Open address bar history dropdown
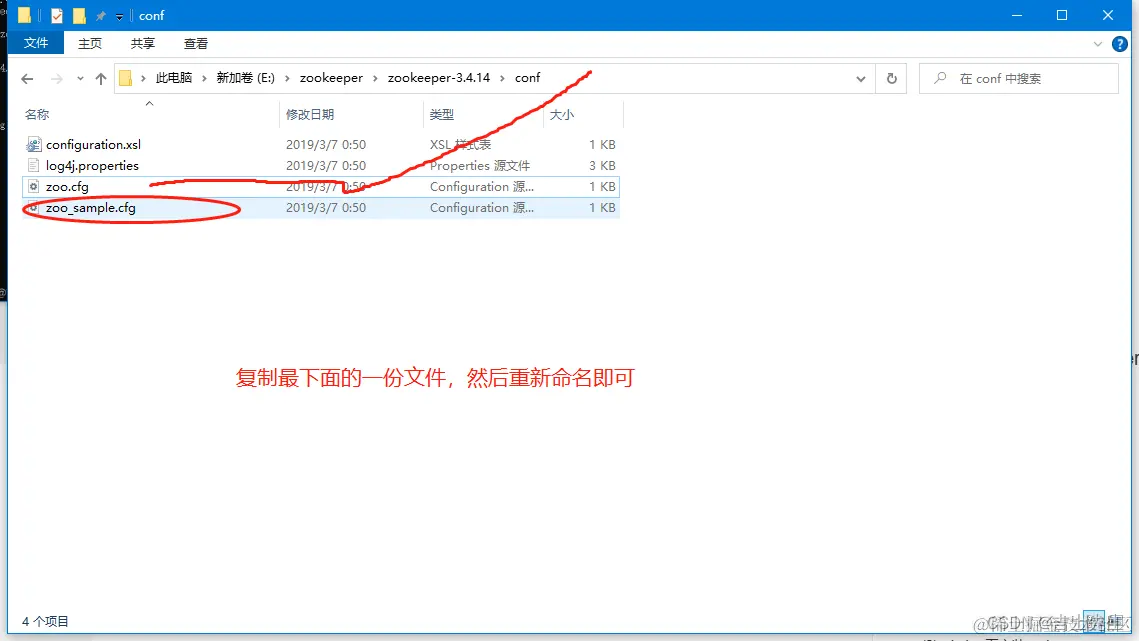1139x641 pixels. (x=861, y=78)
